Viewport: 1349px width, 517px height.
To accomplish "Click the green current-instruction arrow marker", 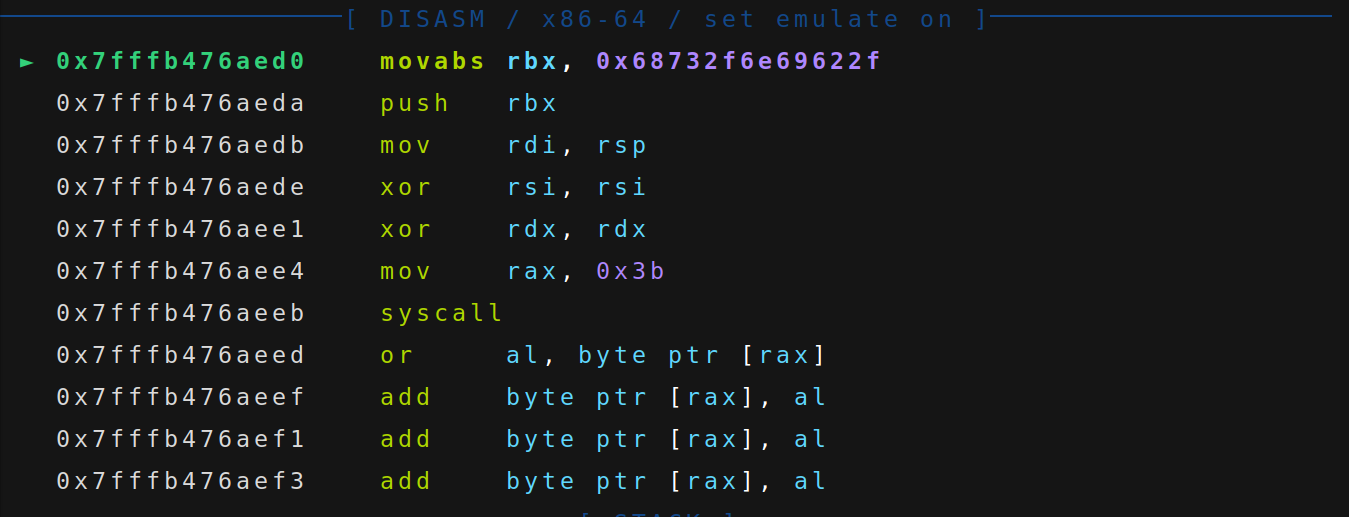I will click(x=27, y=62).
